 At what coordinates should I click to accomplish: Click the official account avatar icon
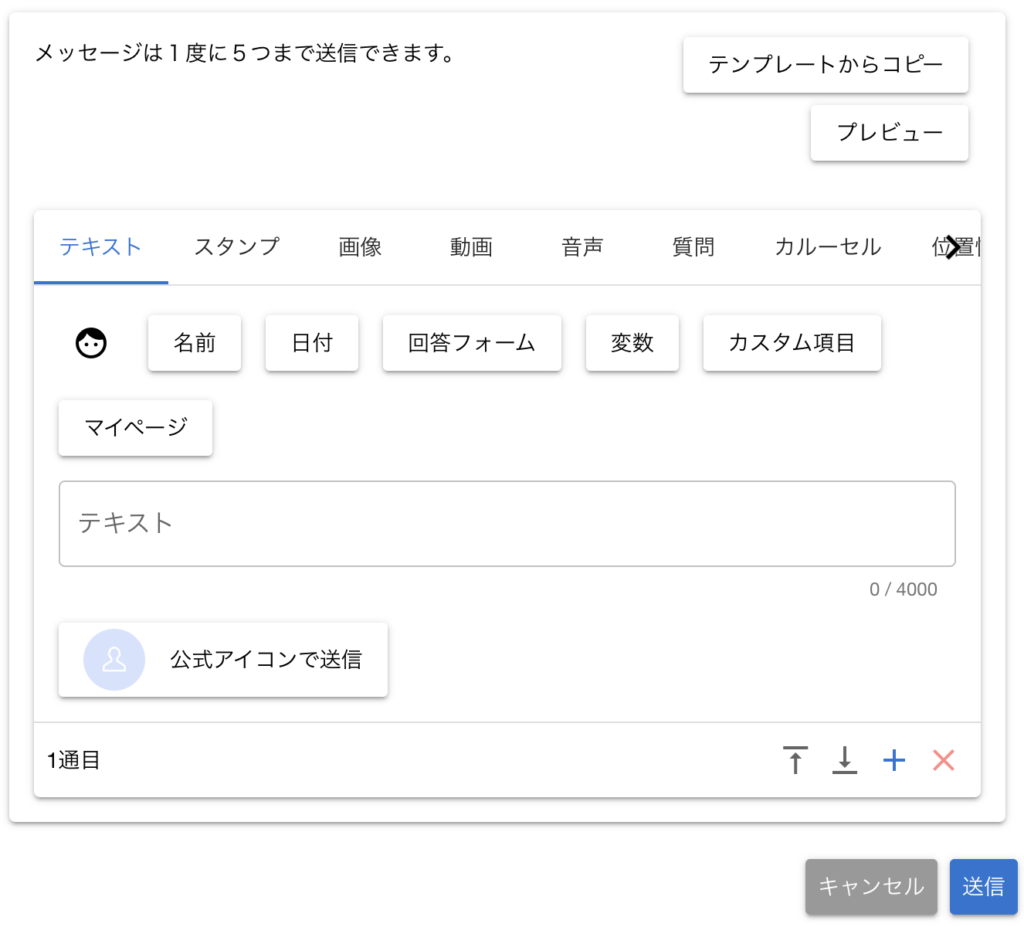(x=114, y=660)
